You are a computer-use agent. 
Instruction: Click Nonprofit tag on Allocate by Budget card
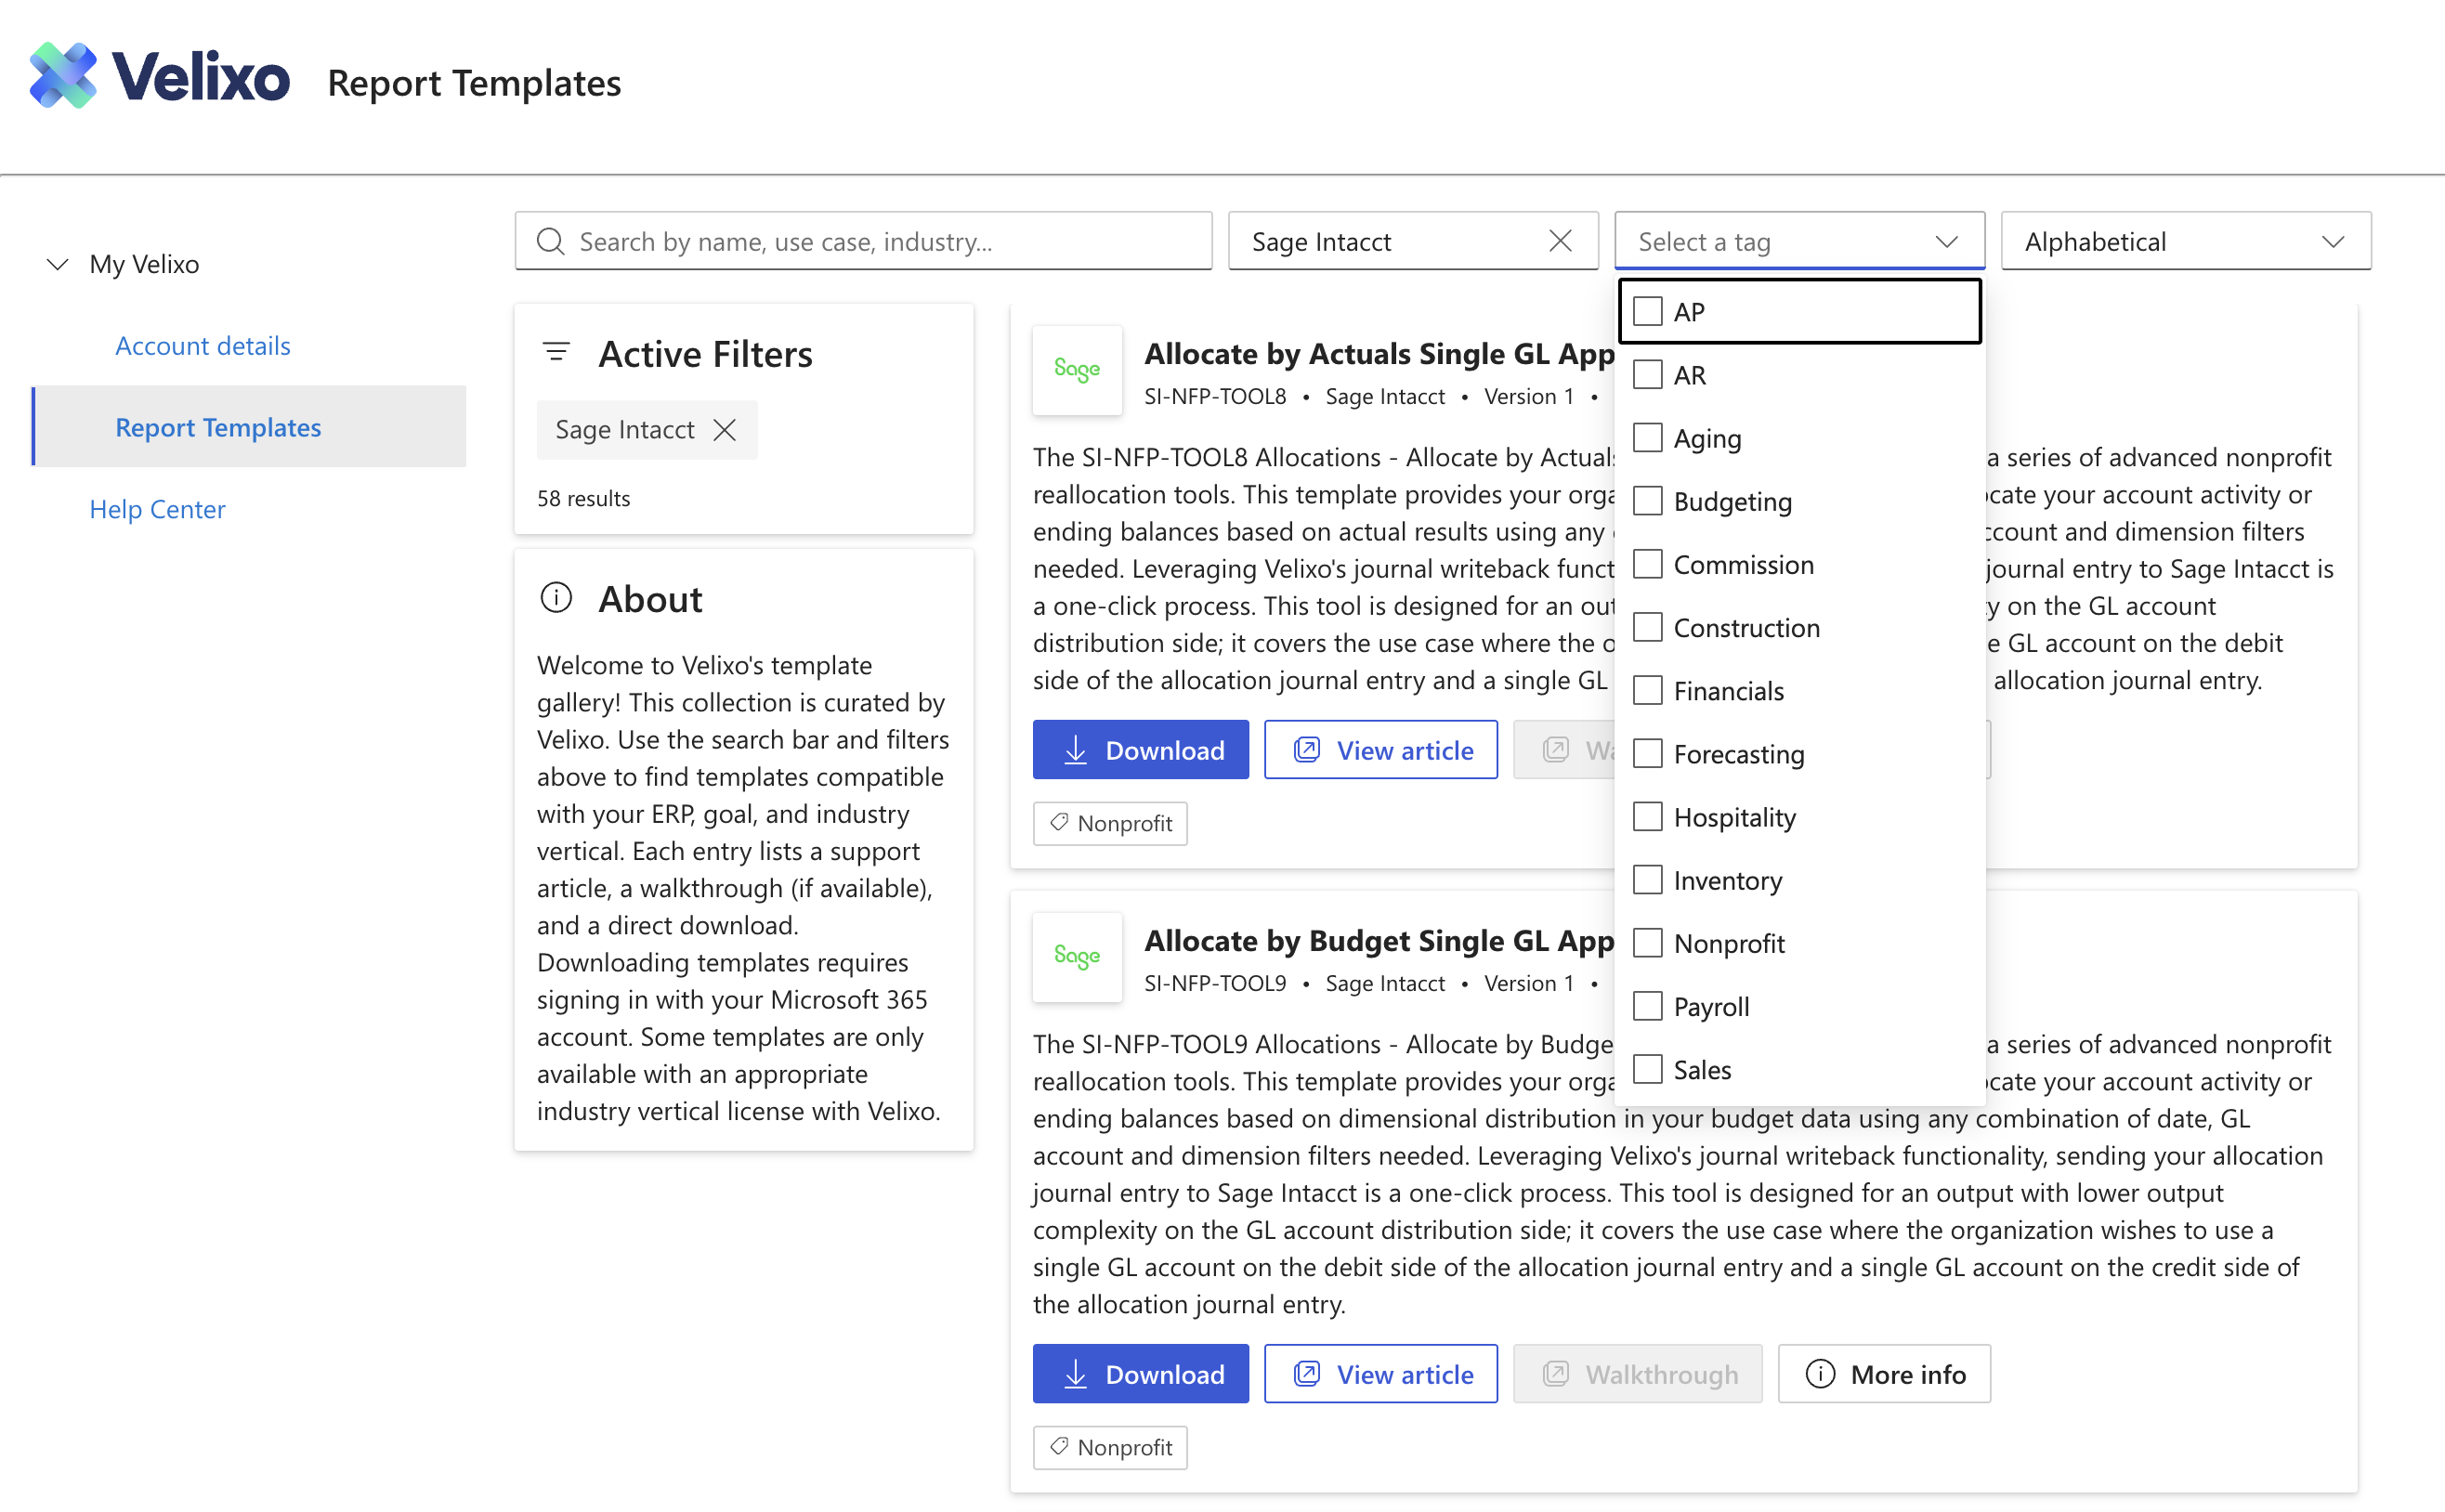coord(1110,1448)
